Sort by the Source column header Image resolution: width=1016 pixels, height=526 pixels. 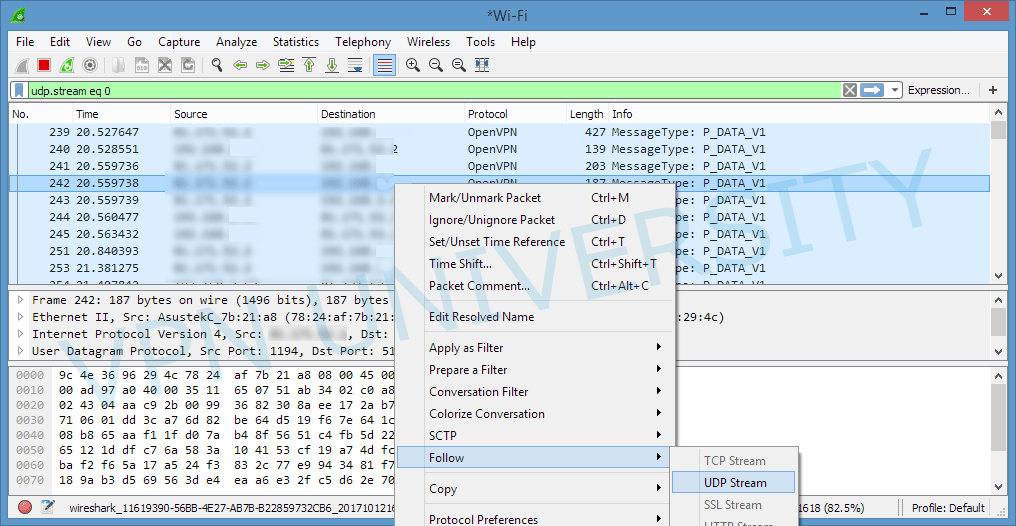coord(244,114)
